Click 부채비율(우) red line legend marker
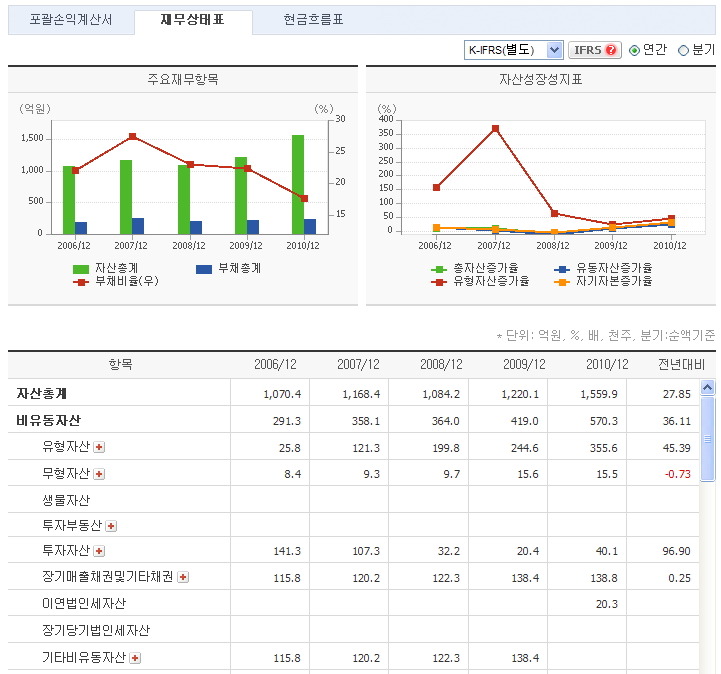Image resolution: width=721 pixels, height=674 pixels. pos(81,282)
